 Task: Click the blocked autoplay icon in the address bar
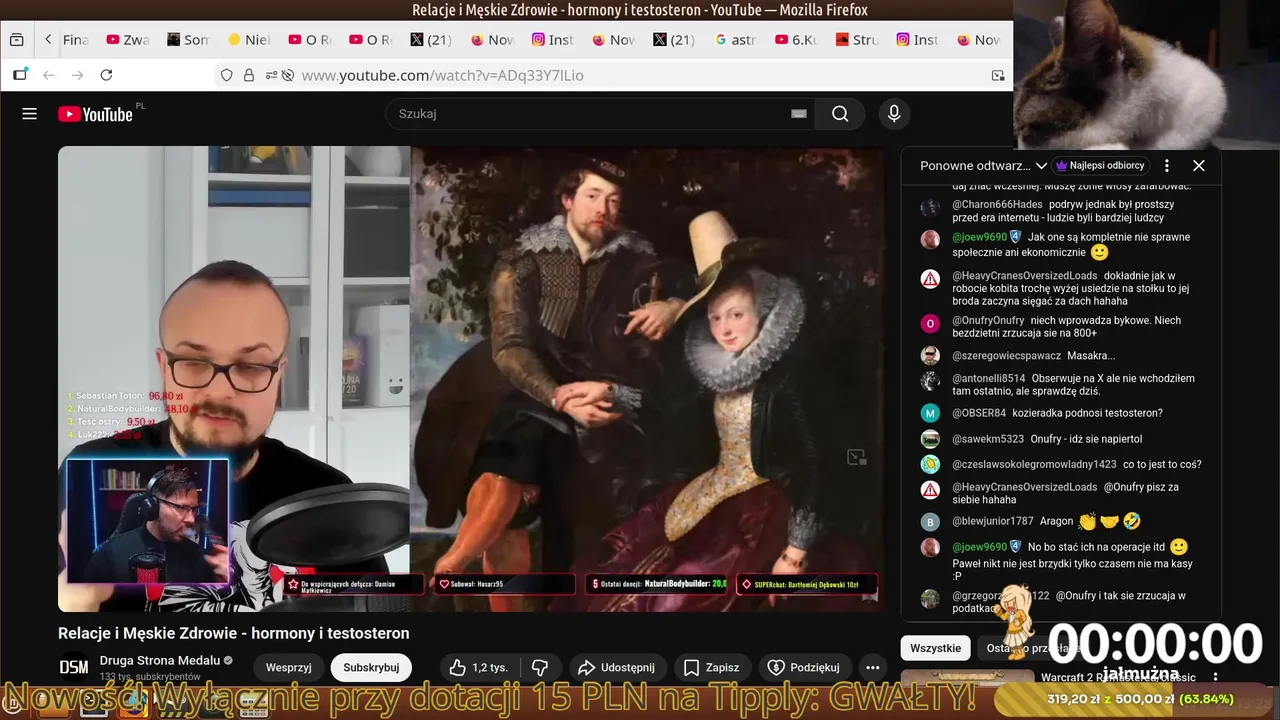click(288, 75)
